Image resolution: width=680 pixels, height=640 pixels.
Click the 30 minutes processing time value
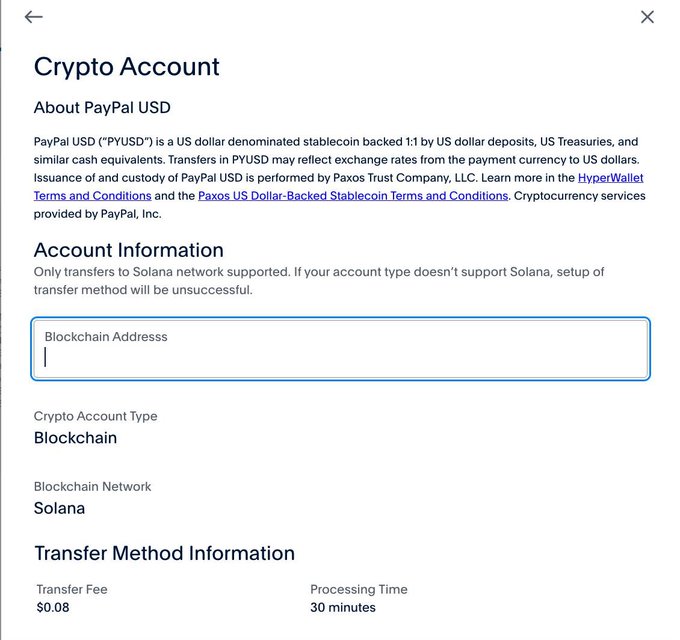tap(343, 607)
